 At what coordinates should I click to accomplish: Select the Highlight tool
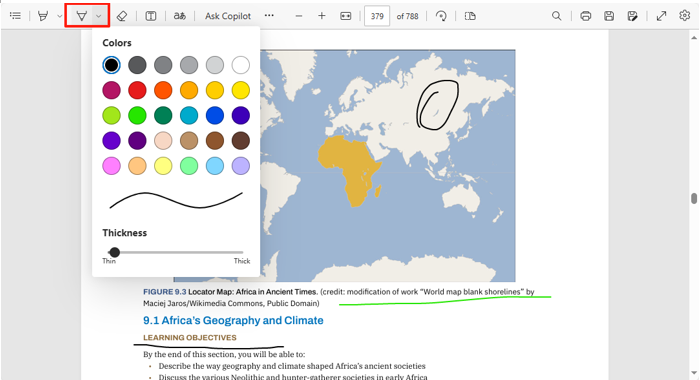point(43,16)
